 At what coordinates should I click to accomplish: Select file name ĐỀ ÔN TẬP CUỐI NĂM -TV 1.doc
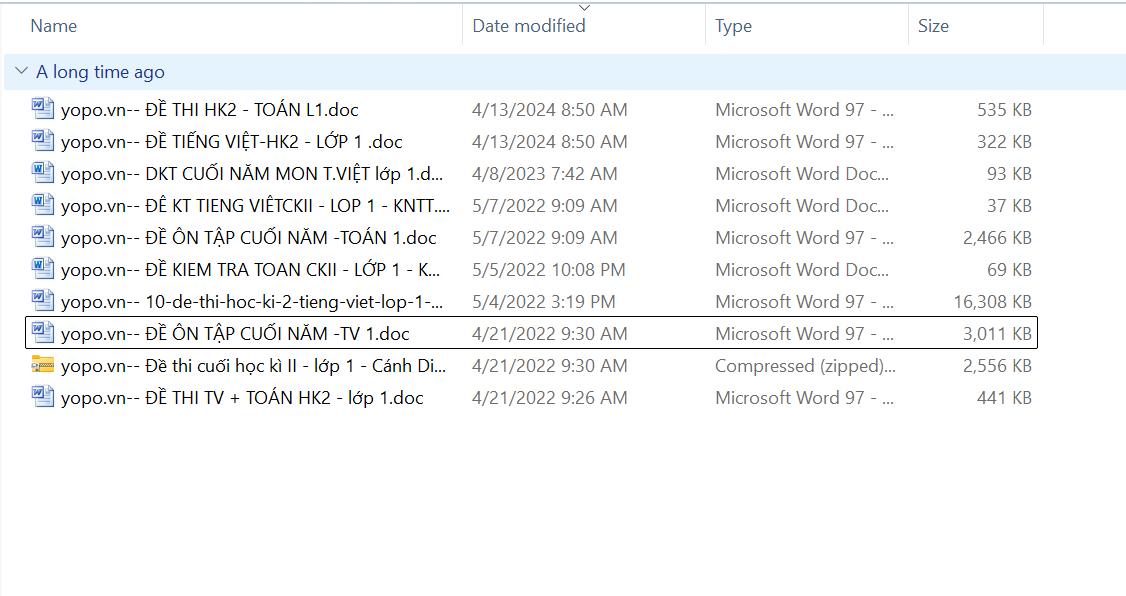tap(235, 333)
